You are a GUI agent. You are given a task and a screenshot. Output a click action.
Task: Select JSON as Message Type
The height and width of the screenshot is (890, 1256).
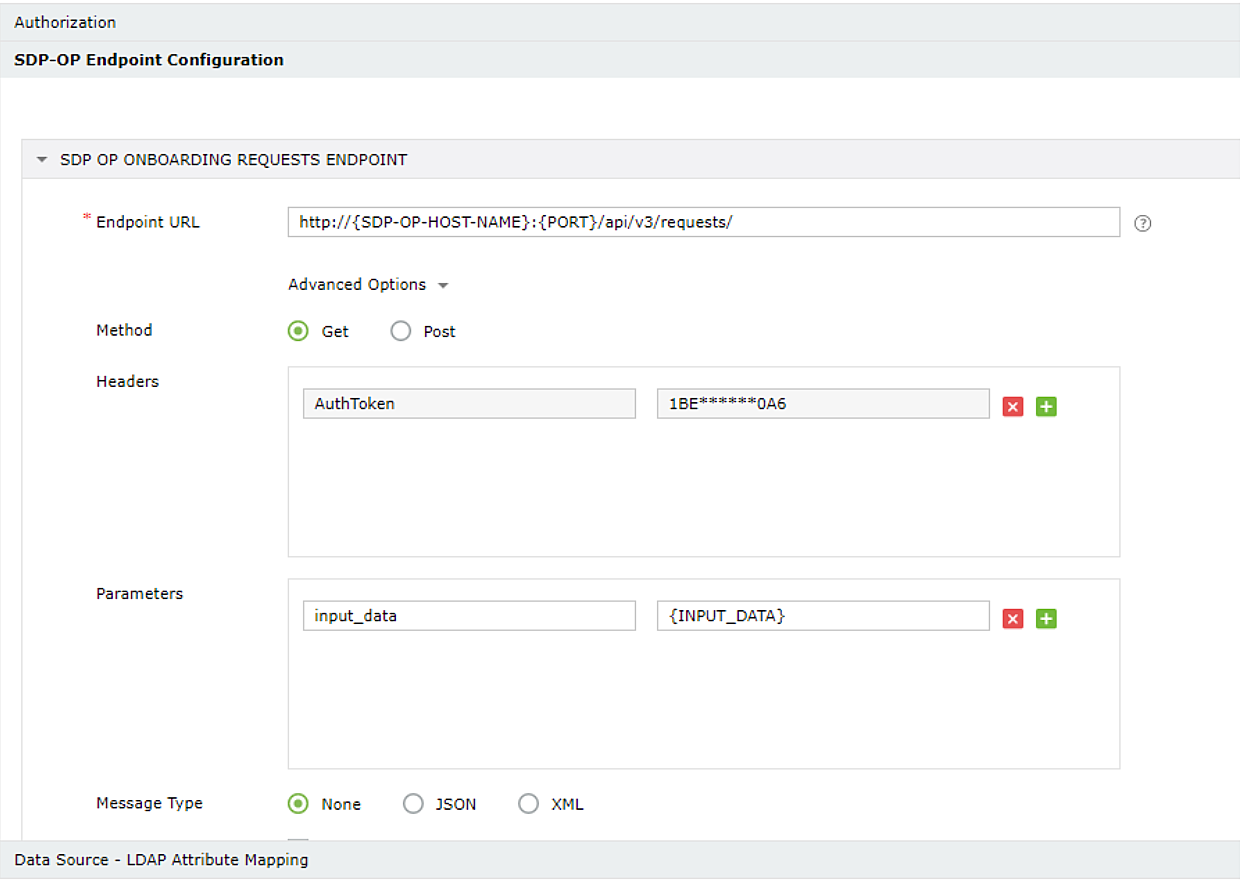tap(413, 804)
